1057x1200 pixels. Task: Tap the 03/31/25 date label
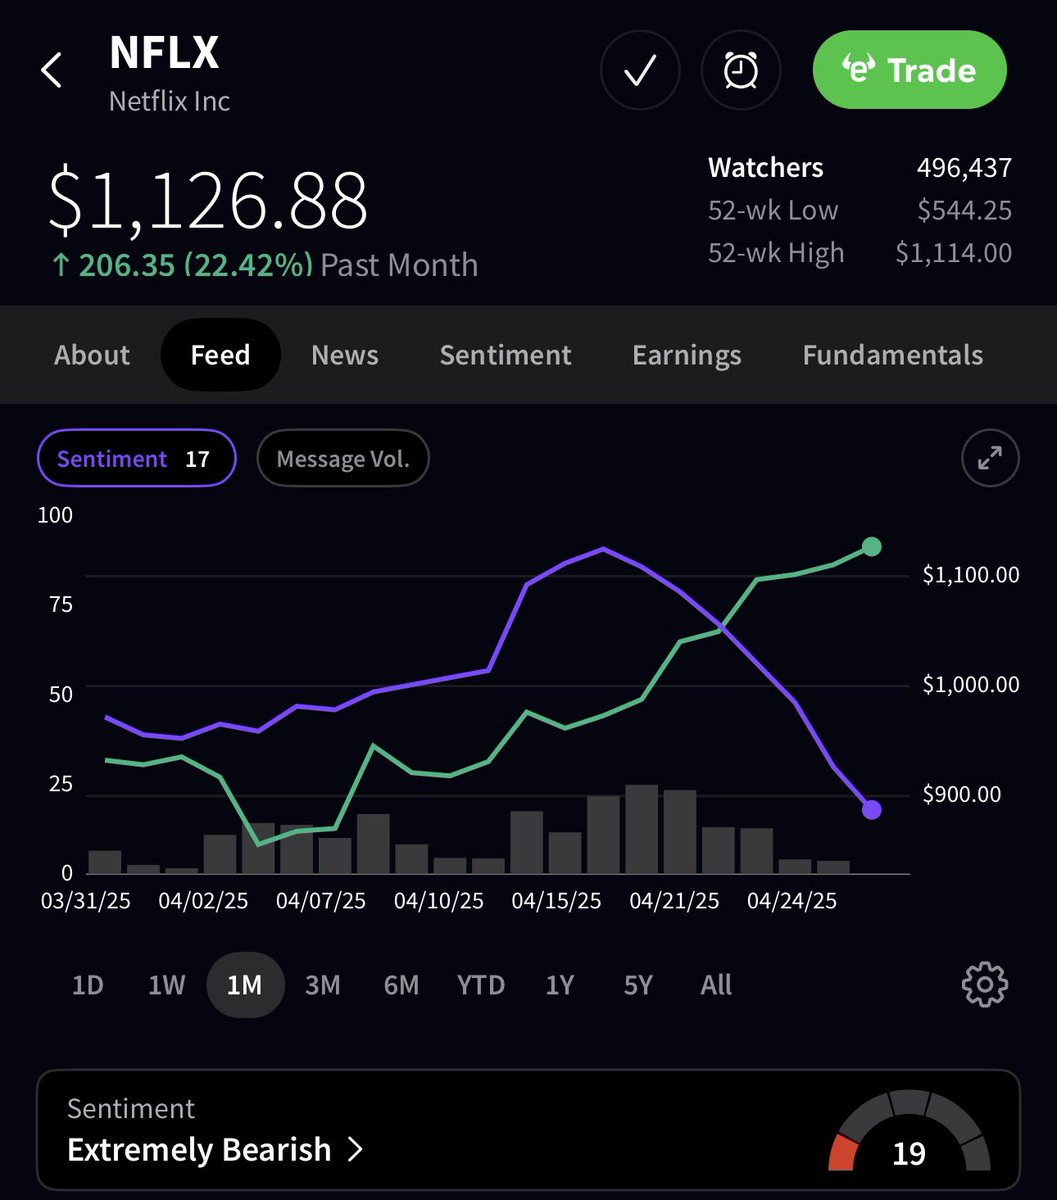86,901
